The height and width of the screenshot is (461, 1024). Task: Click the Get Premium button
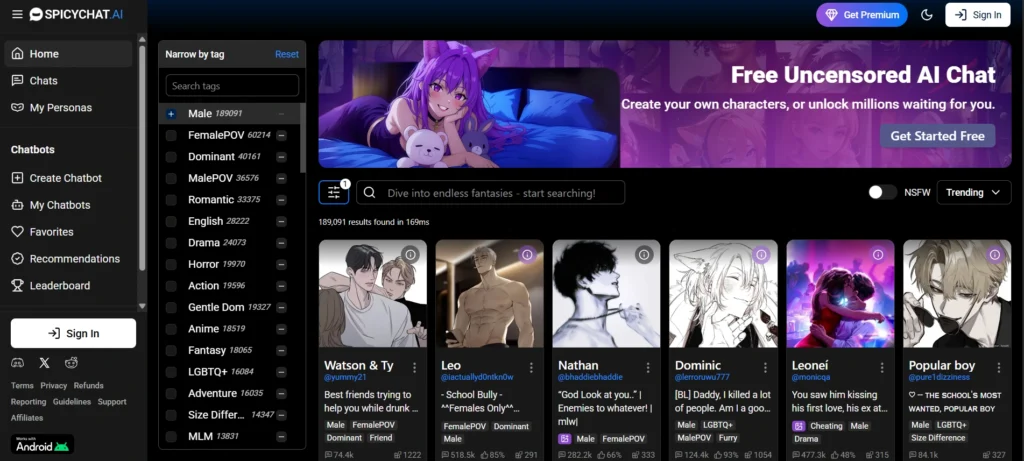click(861, 15)
